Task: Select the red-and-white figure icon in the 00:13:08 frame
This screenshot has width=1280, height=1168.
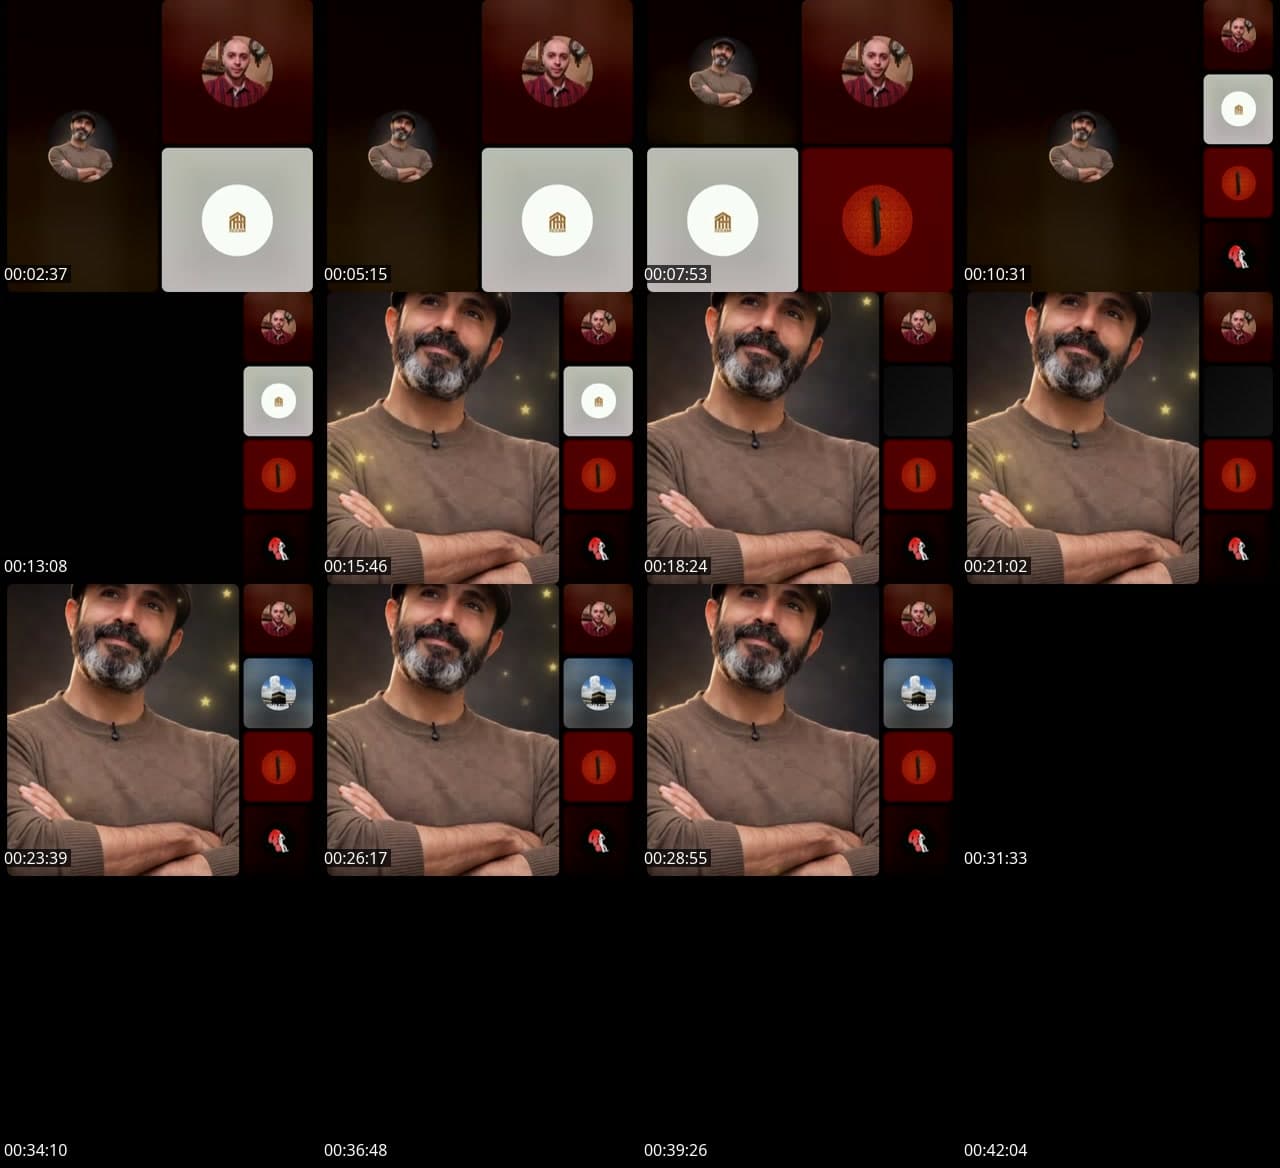Action: [278, 548]
